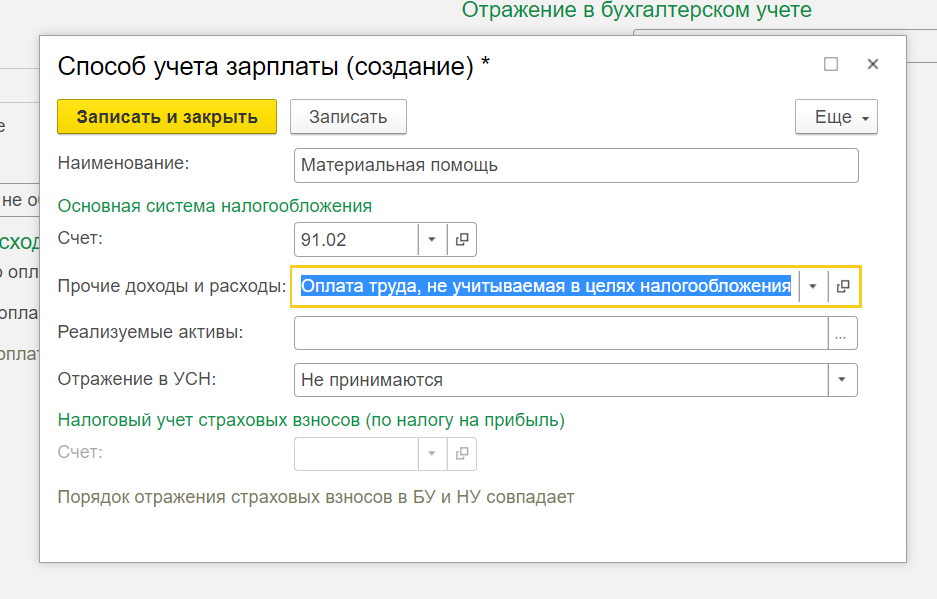Image resolution: width=937 pixels, height=599 pixels.
Task: Click the highlighted 'Оплата труда' text in field
Action: tap(546, 286)
